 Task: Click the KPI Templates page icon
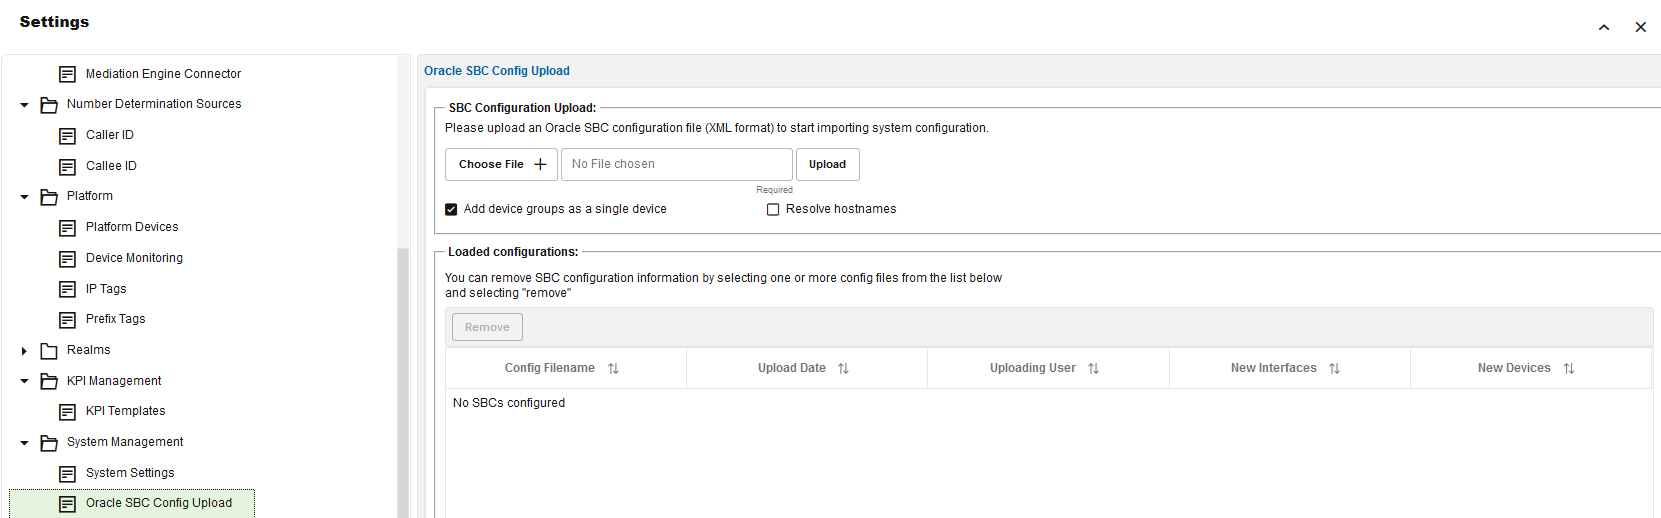pyautogui.click(x=67, y=412)
